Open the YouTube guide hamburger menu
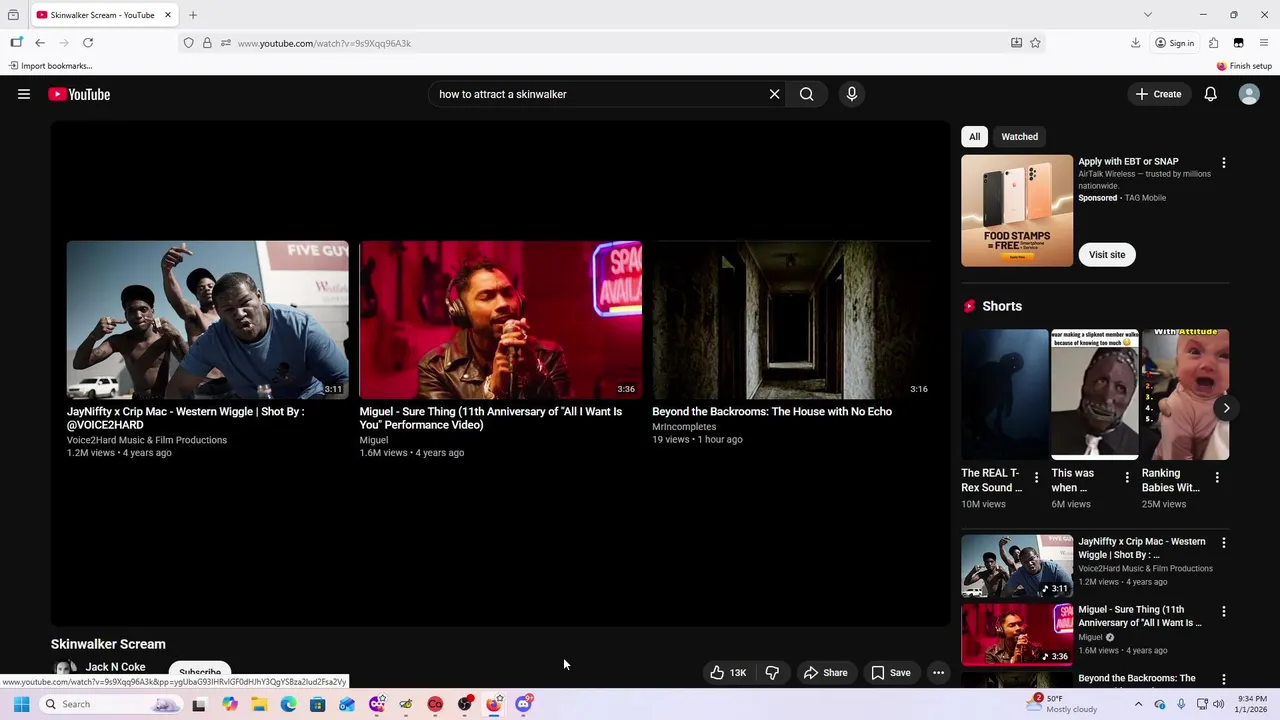Screen dimensions: 1280x720 coord(24,94)
